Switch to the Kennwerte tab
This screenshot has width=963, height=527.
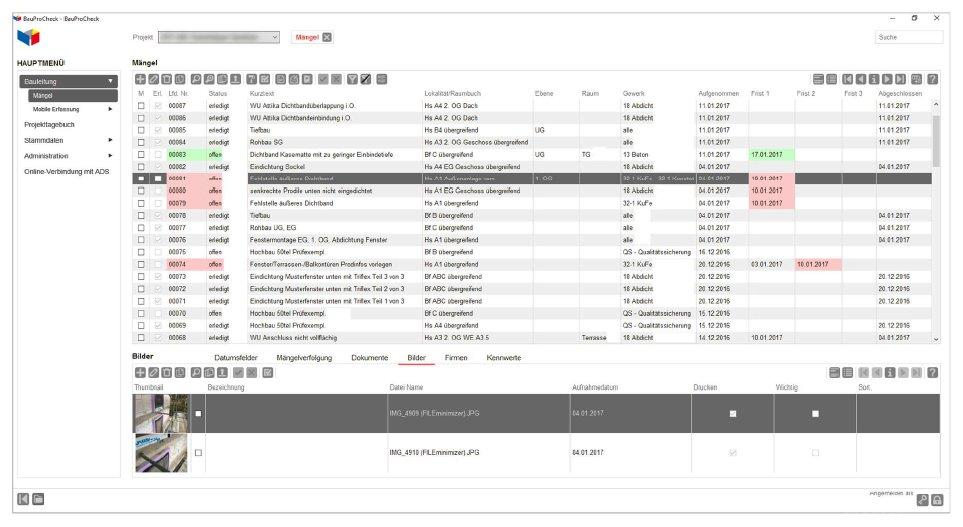pos(504,357)
